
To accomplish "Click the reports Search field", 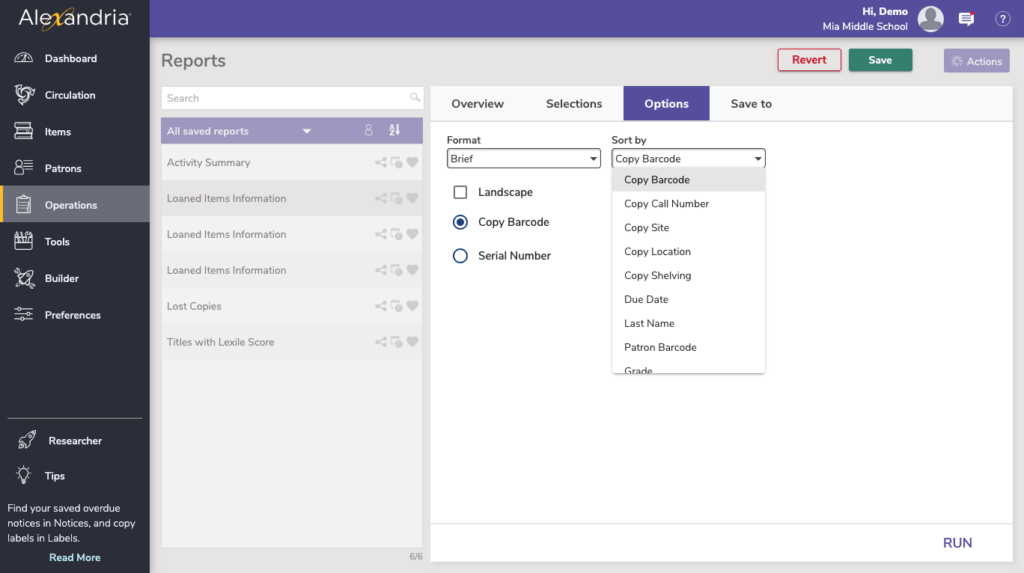I will 285,98.
